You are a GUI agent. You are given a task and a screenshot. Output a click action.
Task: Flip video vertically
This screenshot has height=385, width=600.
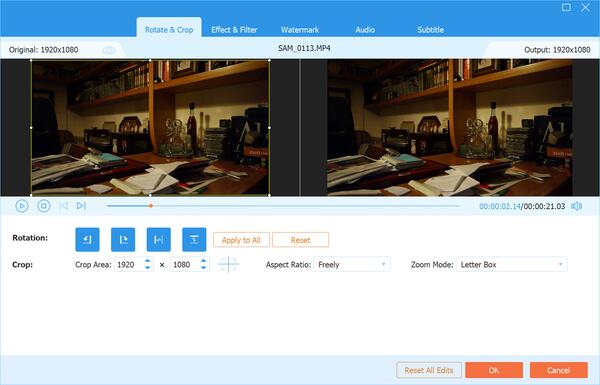pyautogui.click(x=194, y=240)
